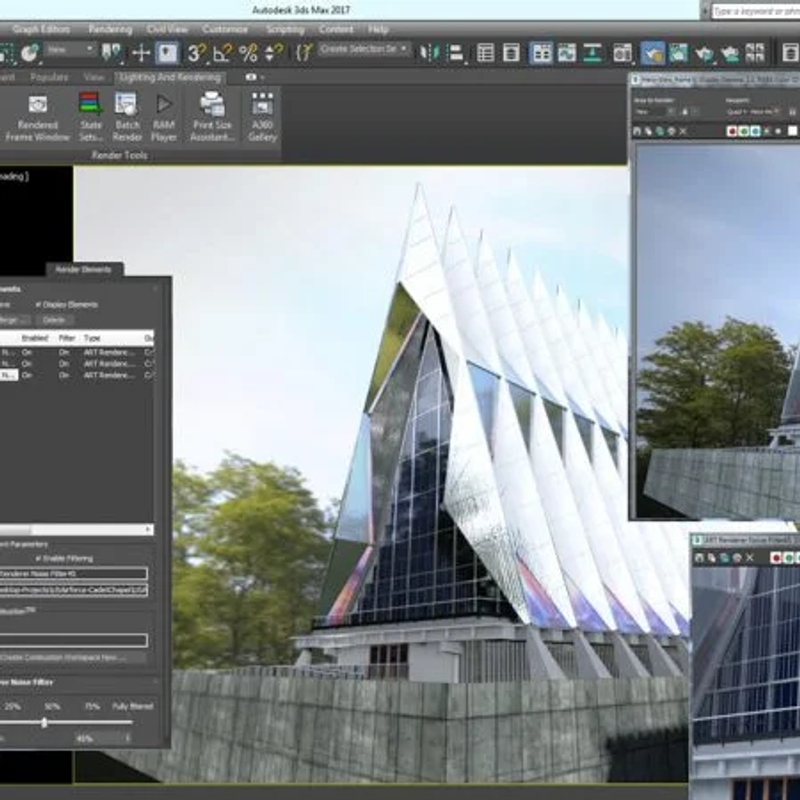Clone the top render frame window
Viewport: 800px width, 800px height.
(660, 131)
